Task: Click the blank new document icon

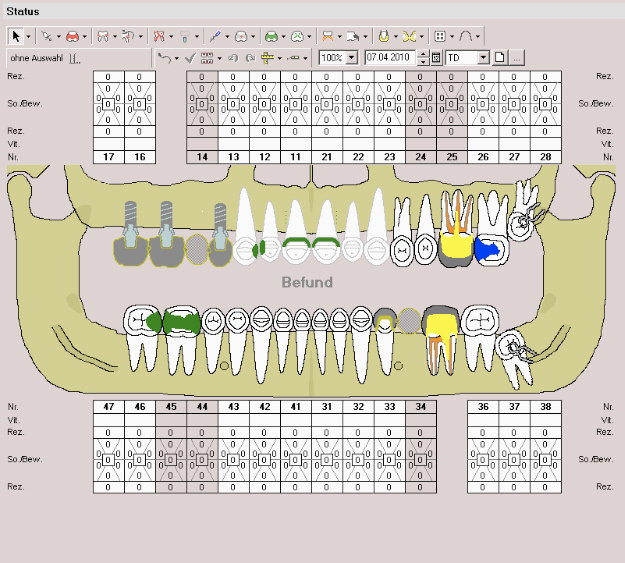Action: pos(500,58)
